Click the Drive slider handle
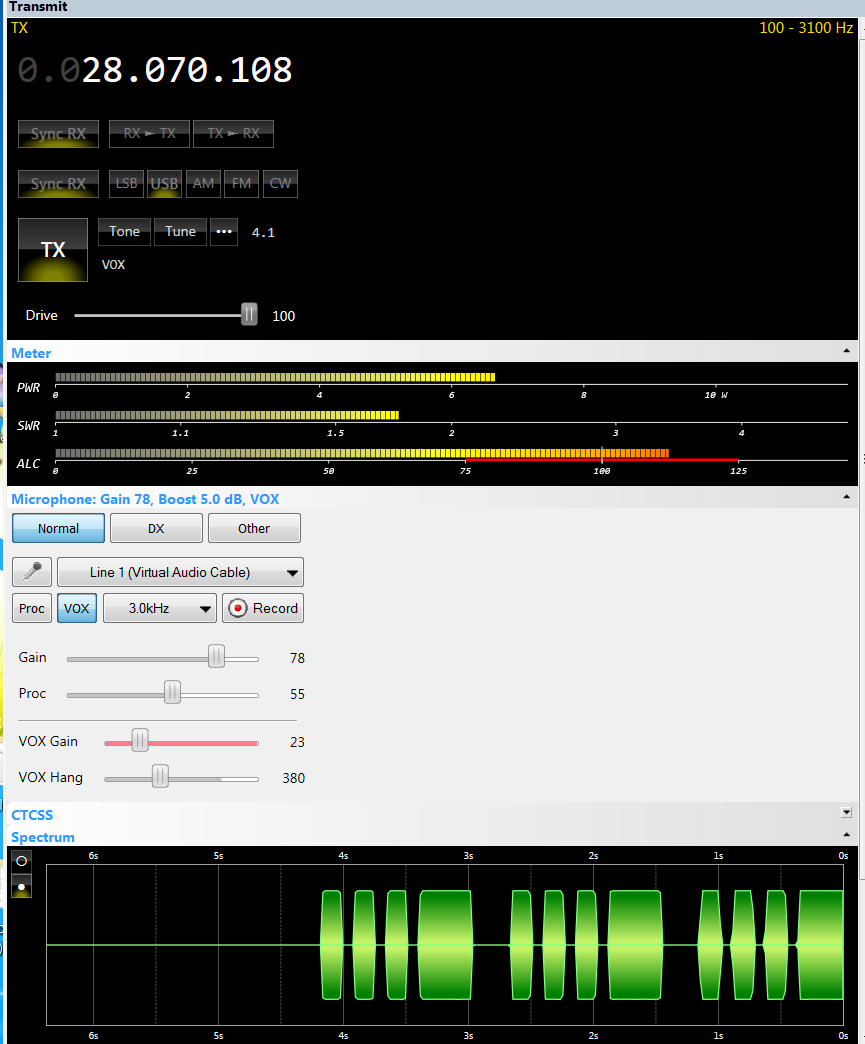This screenshot has height=1044, width=865. [249, 315]
